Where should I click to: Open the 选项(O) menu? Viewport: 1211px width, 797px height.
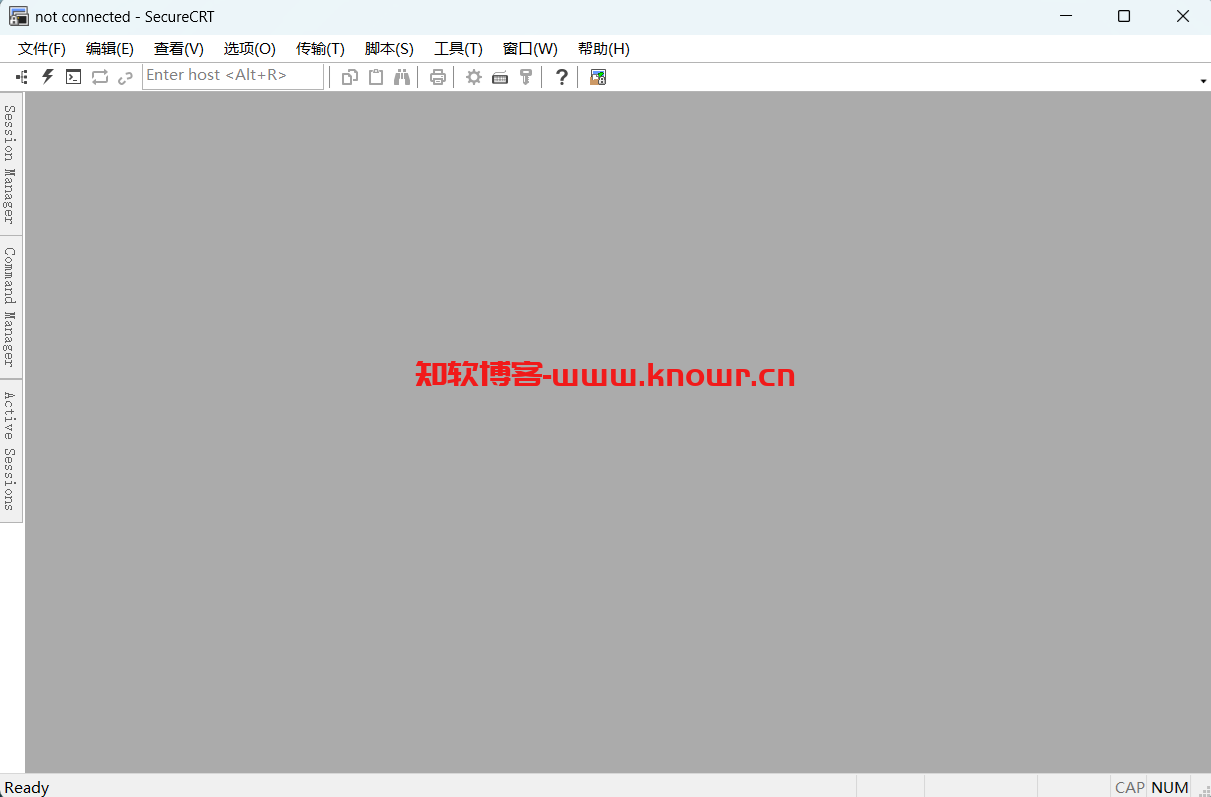pos(250,48)
